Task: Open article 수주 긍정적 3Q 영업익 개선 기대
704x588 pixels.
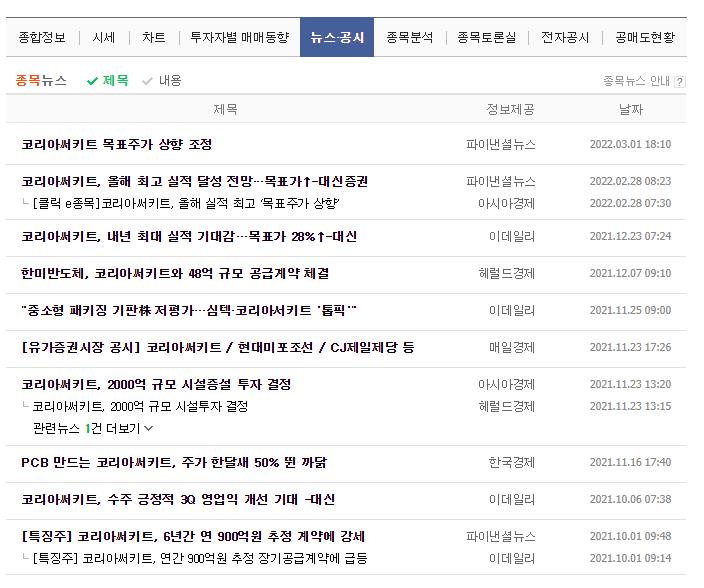Action: 178,499
